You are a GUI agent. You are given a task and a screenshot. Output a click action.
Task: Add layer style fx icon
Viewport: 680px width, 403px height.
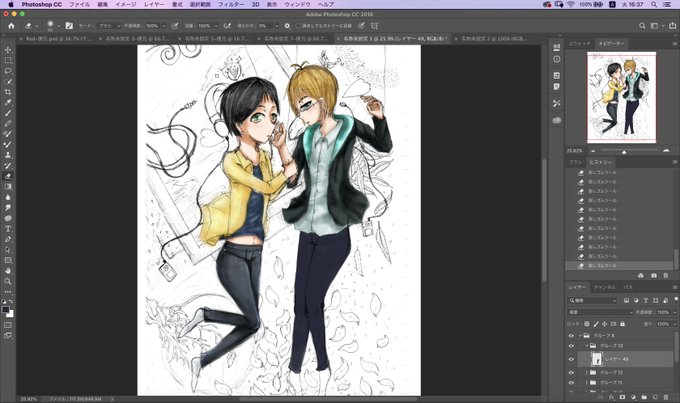[x=611, y=397]
